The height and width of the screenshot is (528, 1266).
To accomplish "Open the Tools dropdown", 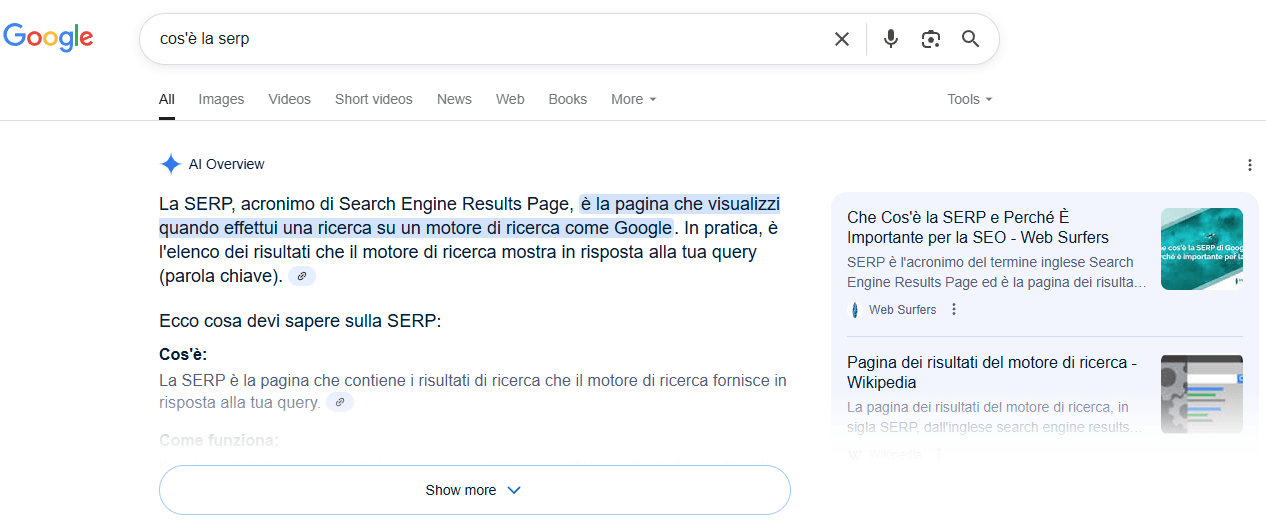I will click(970, 99).
